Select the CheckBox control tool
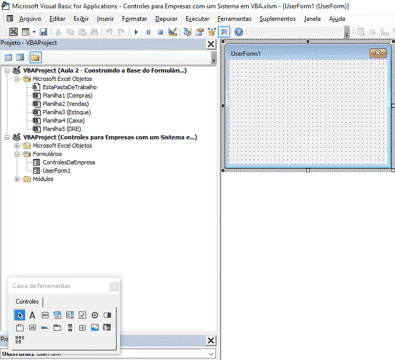This screenshot has height=360, width=395. pyautogui.click(x=82, y=315)
